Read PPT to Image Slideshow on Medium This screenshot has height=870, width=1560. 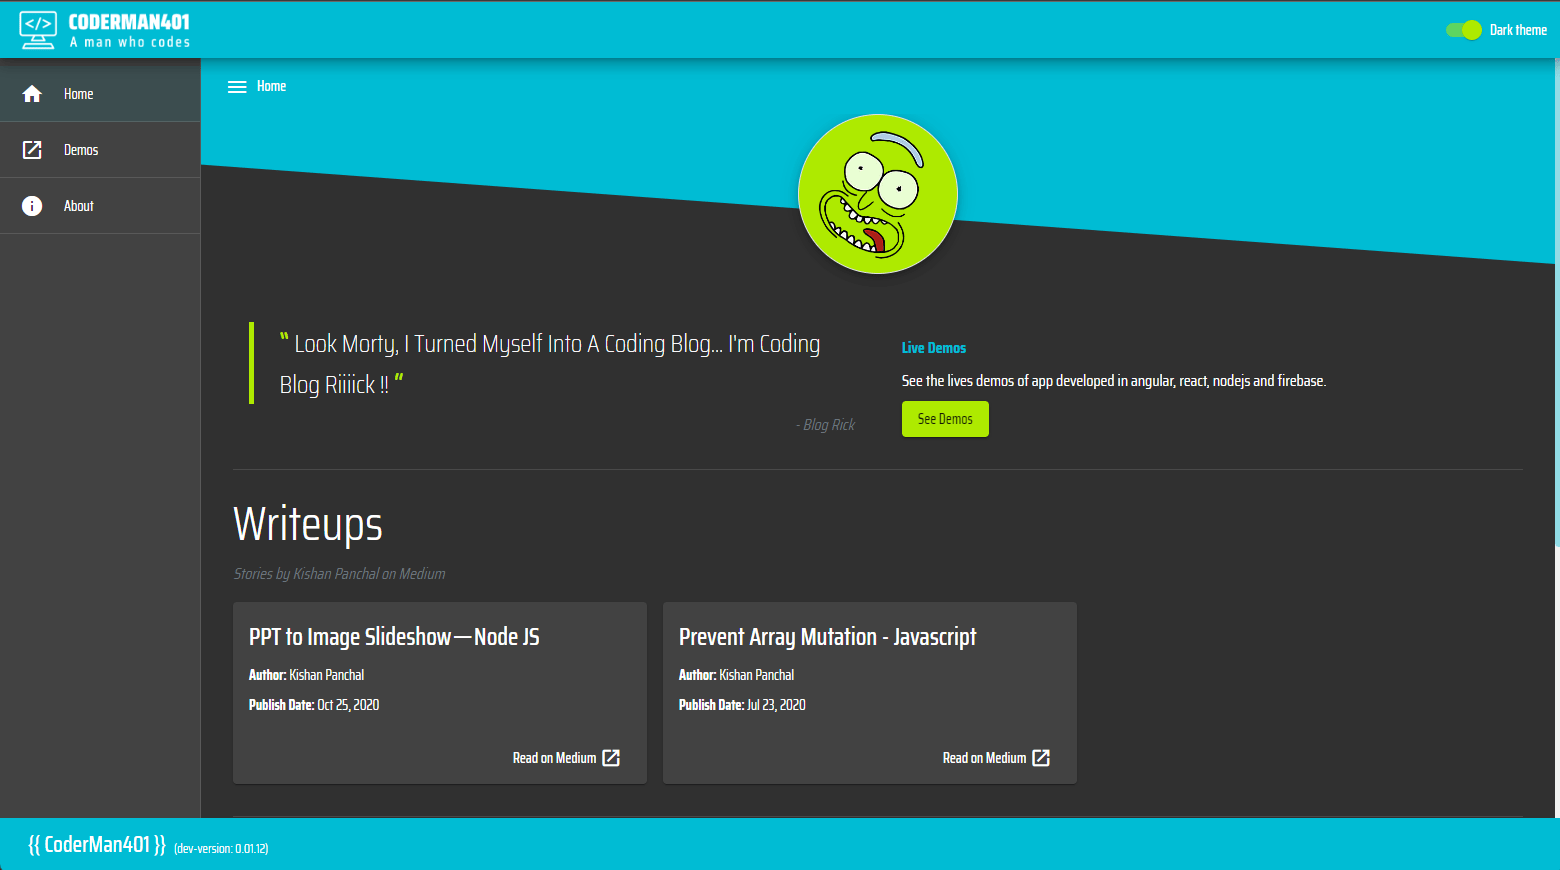(567, 758)
